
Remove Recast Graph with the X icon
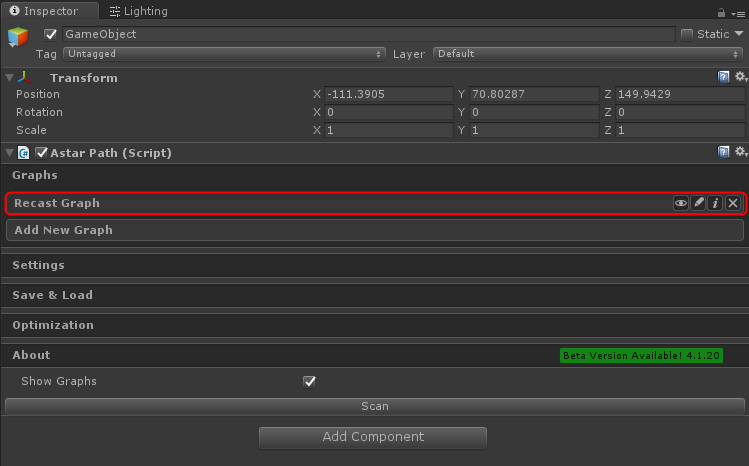point(733,203)
